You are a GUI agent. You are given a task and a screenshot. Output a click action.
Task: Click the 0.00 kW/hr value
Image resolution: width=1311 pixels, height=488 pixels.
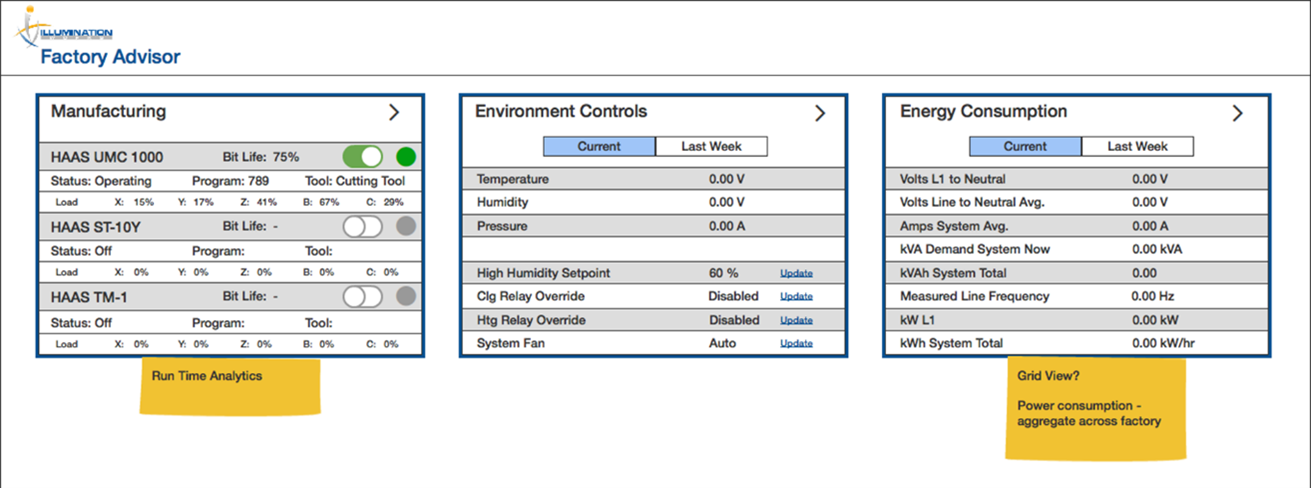pyautogui.click(x=1164, y=344)
